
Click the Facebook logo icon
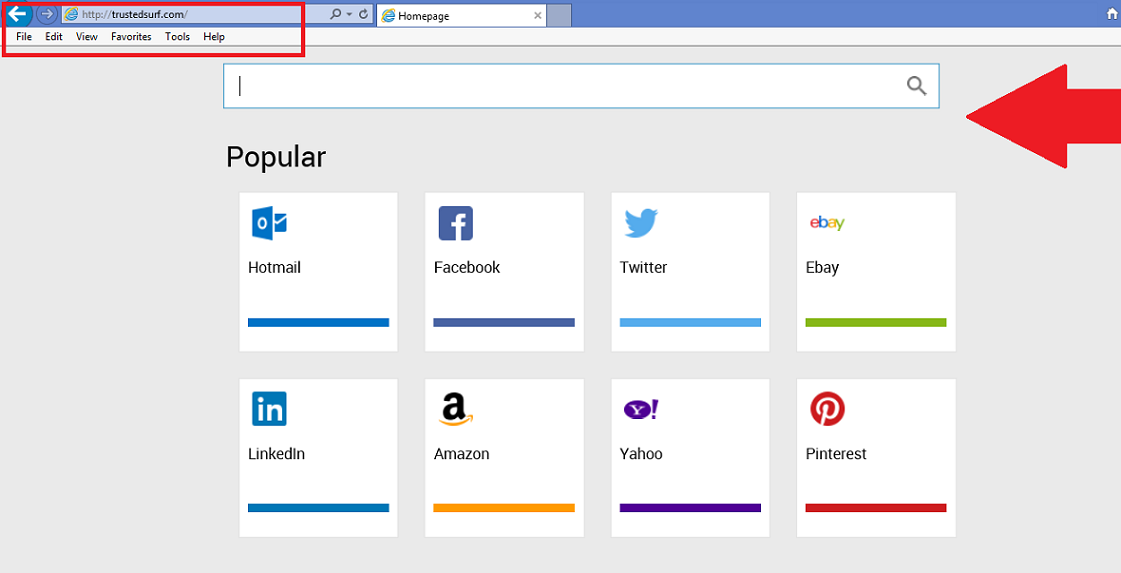click(455, 223)
